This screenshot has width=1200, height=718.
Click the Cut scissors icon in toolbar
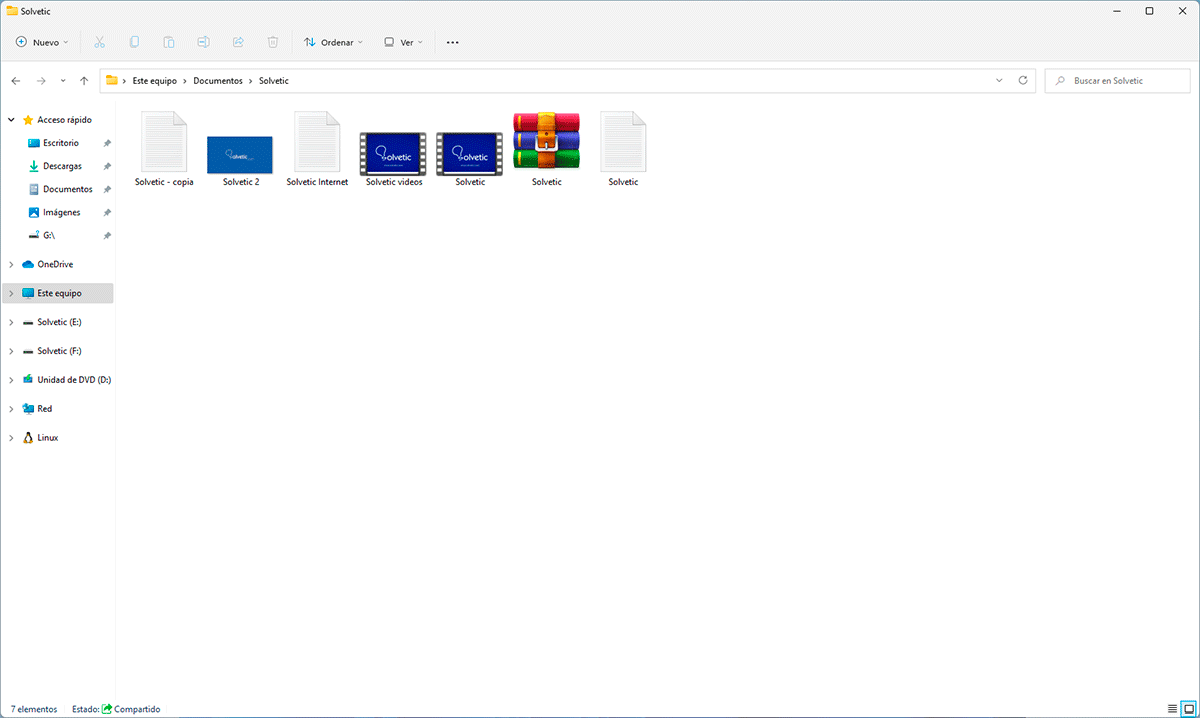[99, 42]
